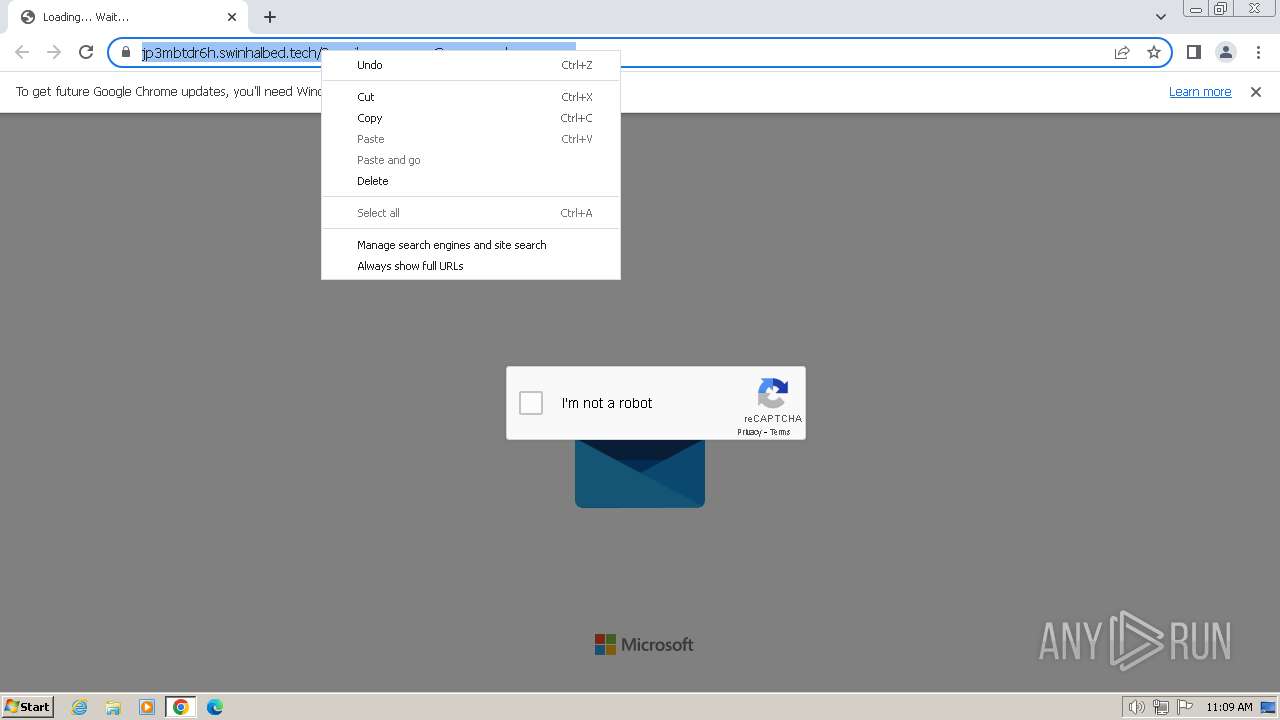Click the system clock showing 11:09 AM

pos(1229,707)
